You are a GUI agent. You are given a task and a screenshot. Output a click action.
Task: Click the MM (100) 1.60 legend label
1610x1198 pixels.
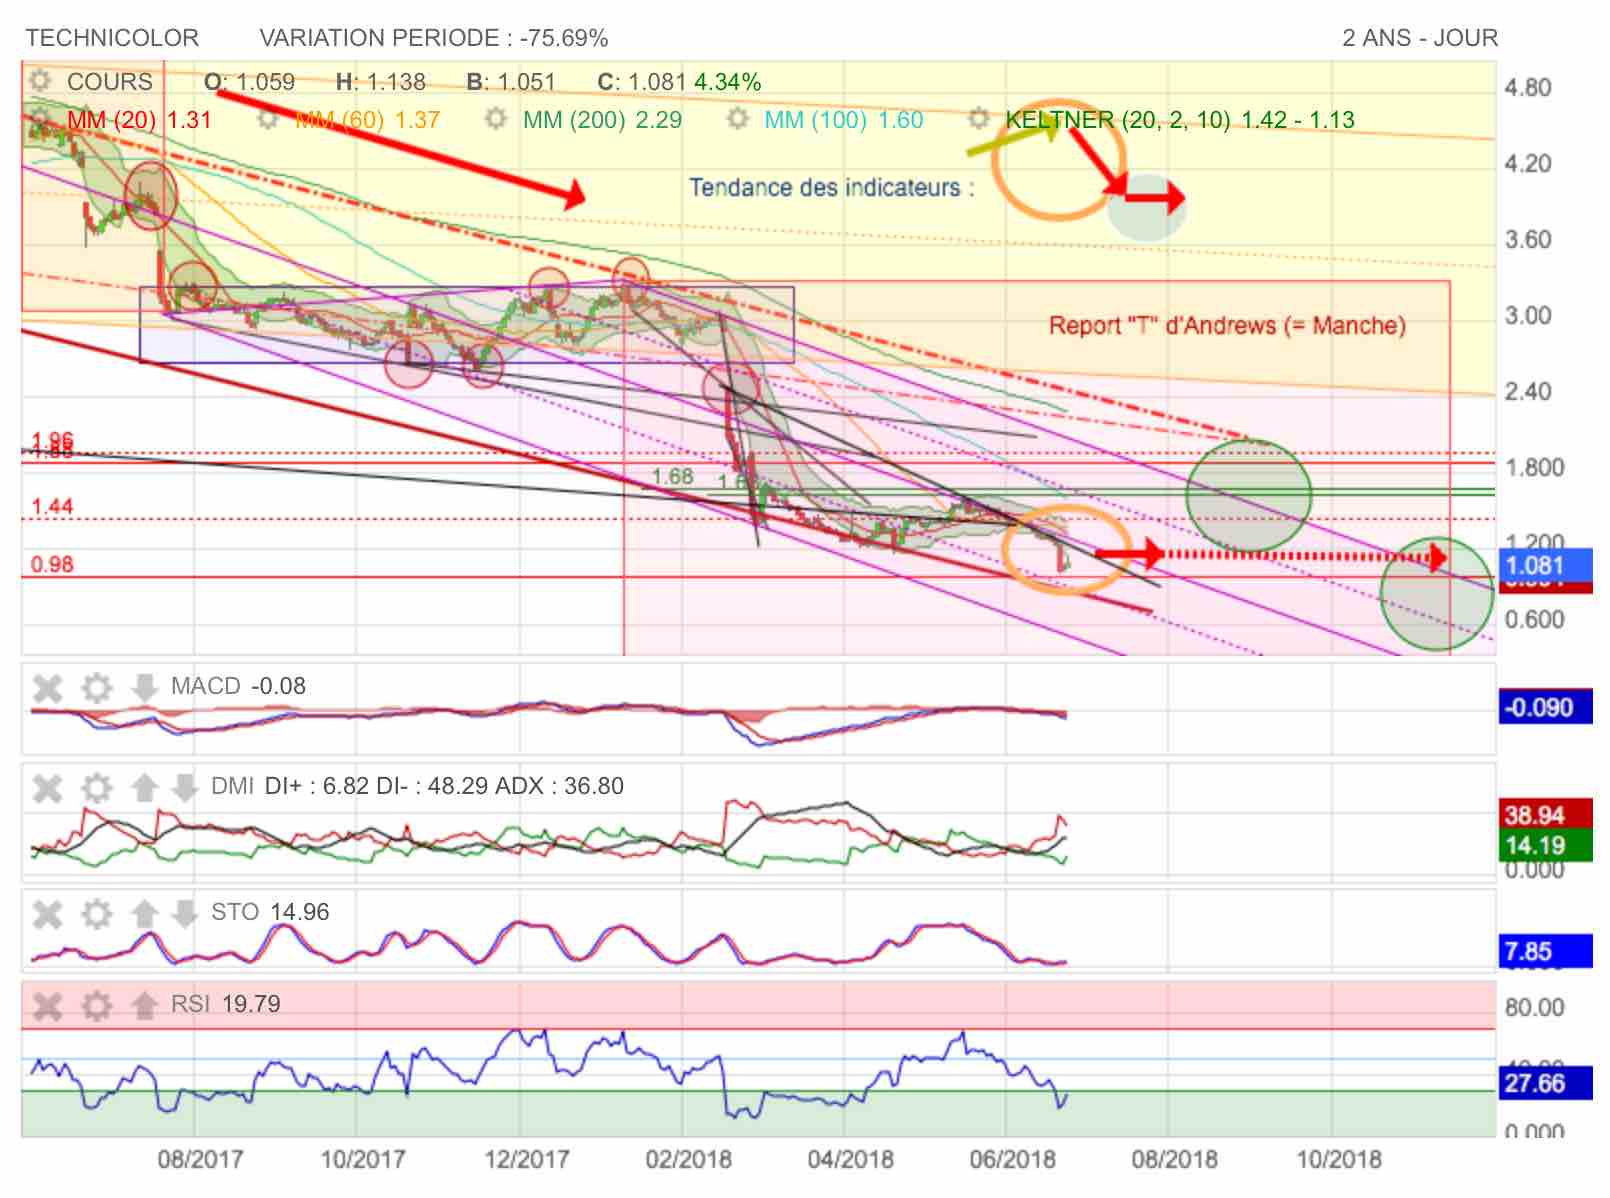pos(844,120)
